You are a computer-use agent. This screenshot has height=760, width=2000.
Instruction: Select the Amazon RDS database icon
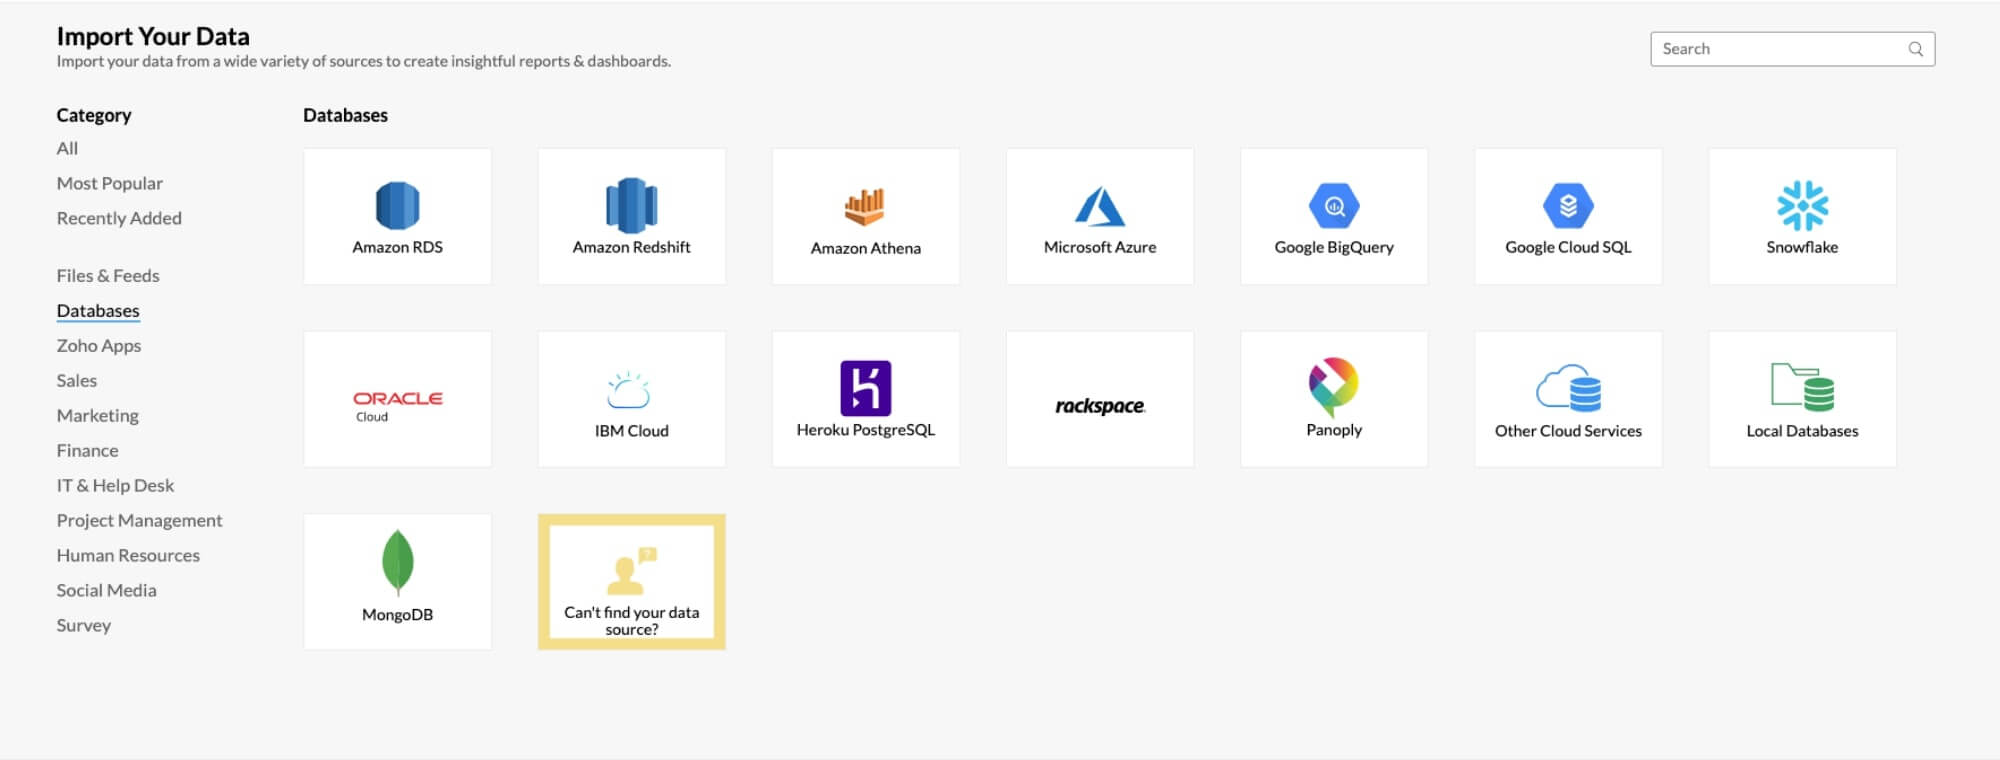pyautogui.click(x=397, y=206)
